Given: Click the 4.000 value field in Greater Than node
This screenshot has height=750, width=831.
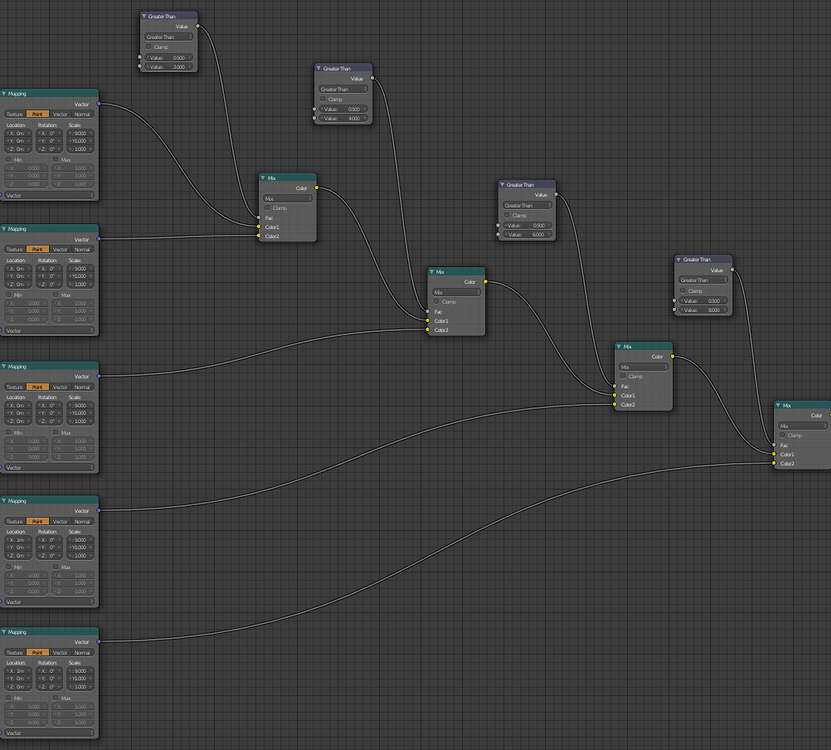Looking at the screenshot, I should (x=343, y=119).
